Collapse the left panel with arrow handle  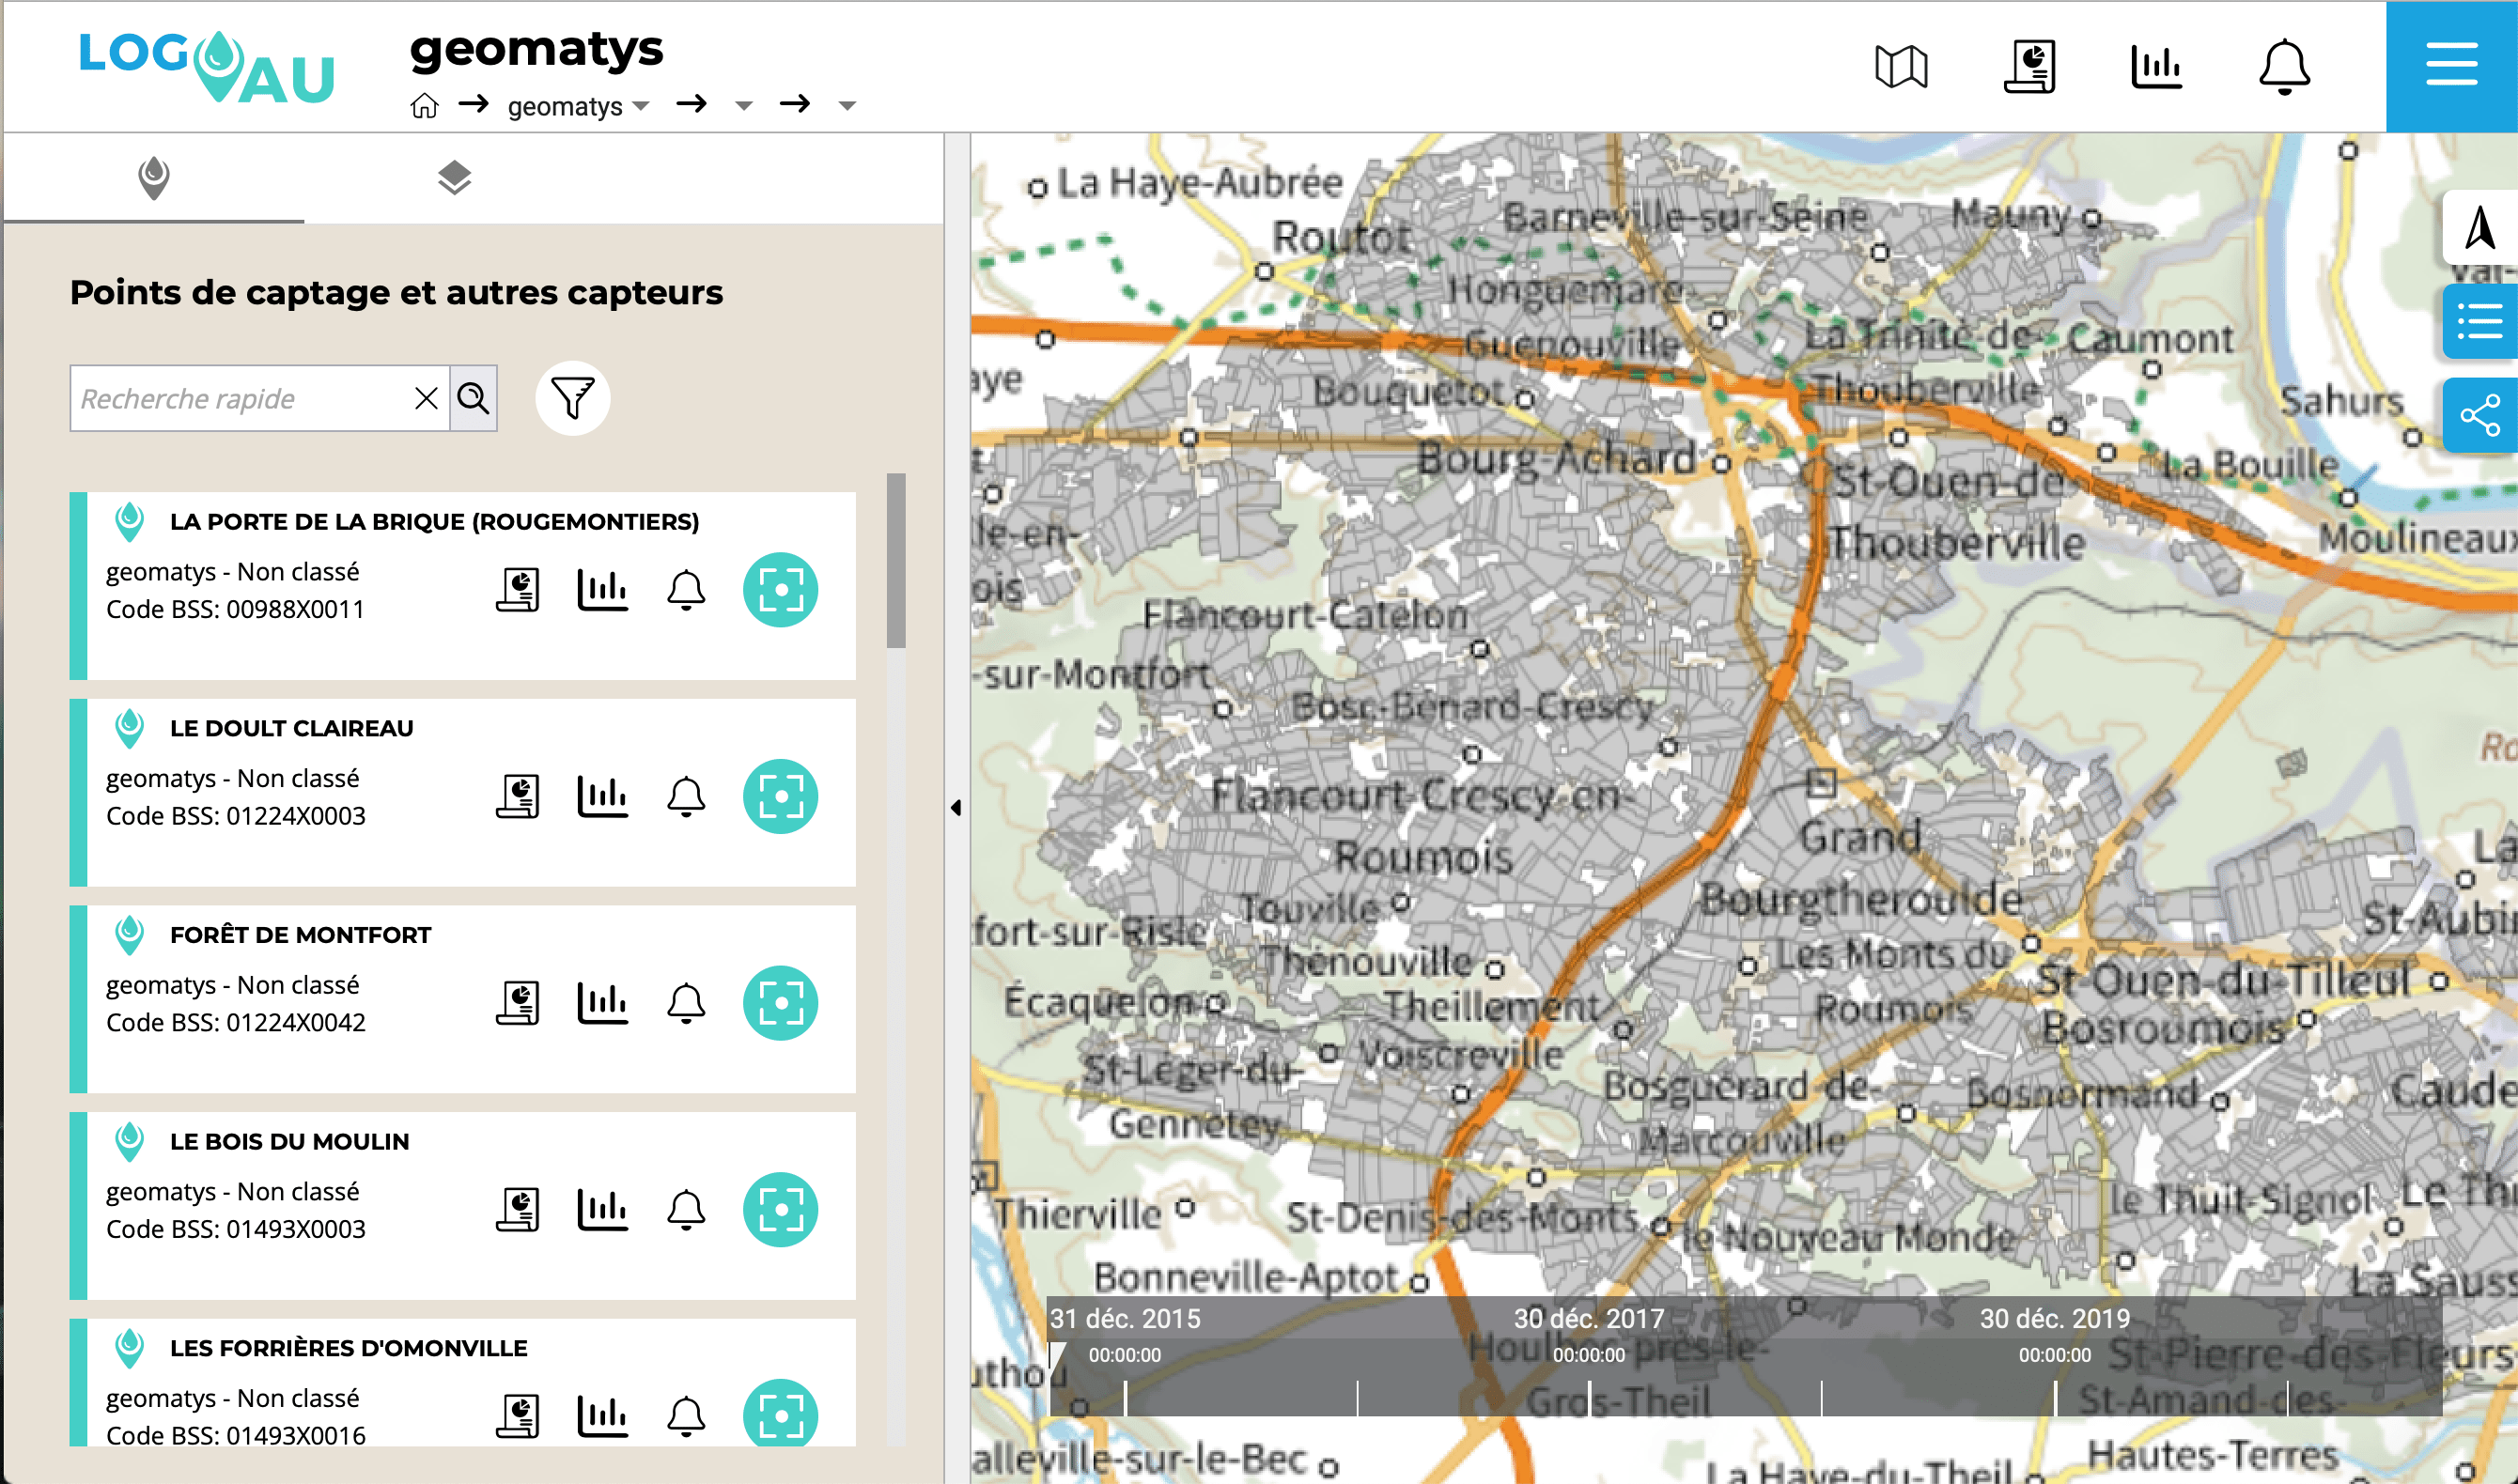pyautogui.click(x=956, y=807)
